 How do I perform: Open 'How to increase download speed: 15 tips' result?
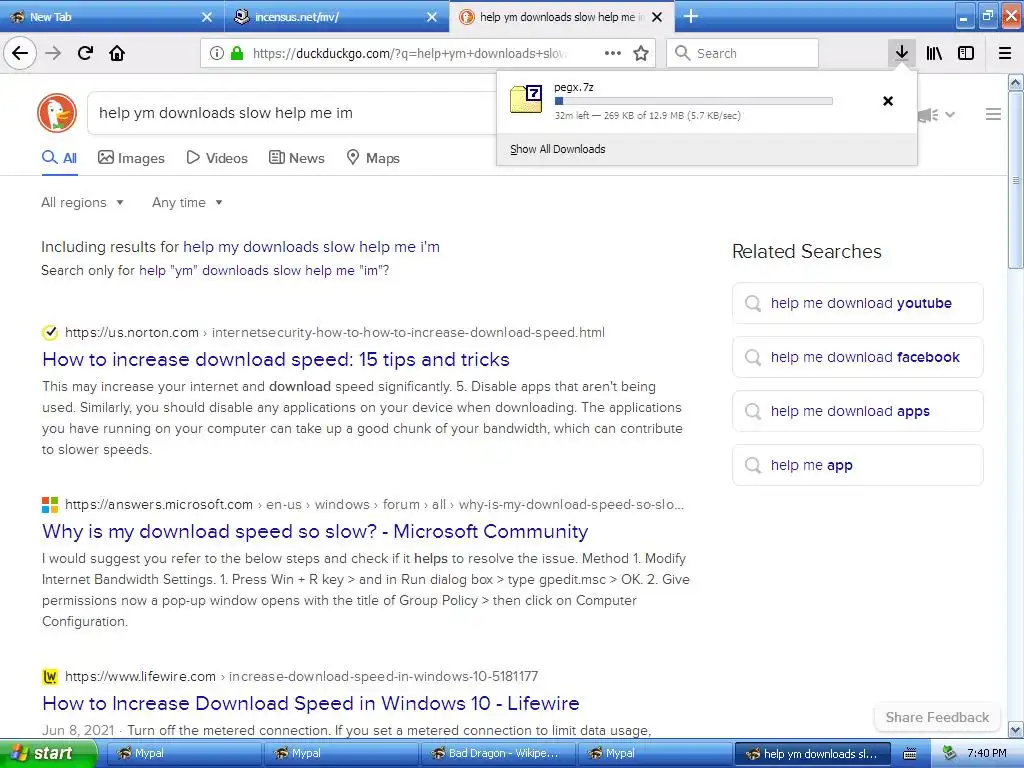pyautogui.click(x=276, y=359)
